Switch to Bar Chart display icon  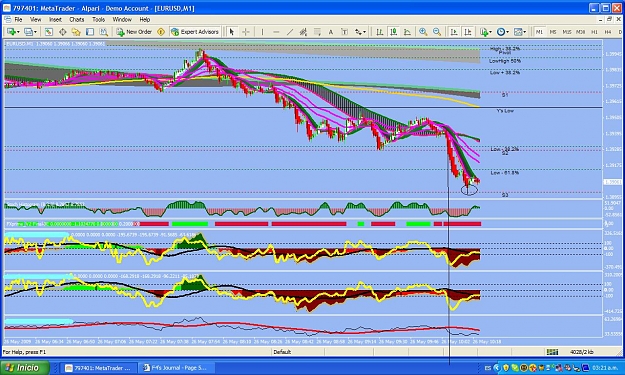click(x=380, y=32)
